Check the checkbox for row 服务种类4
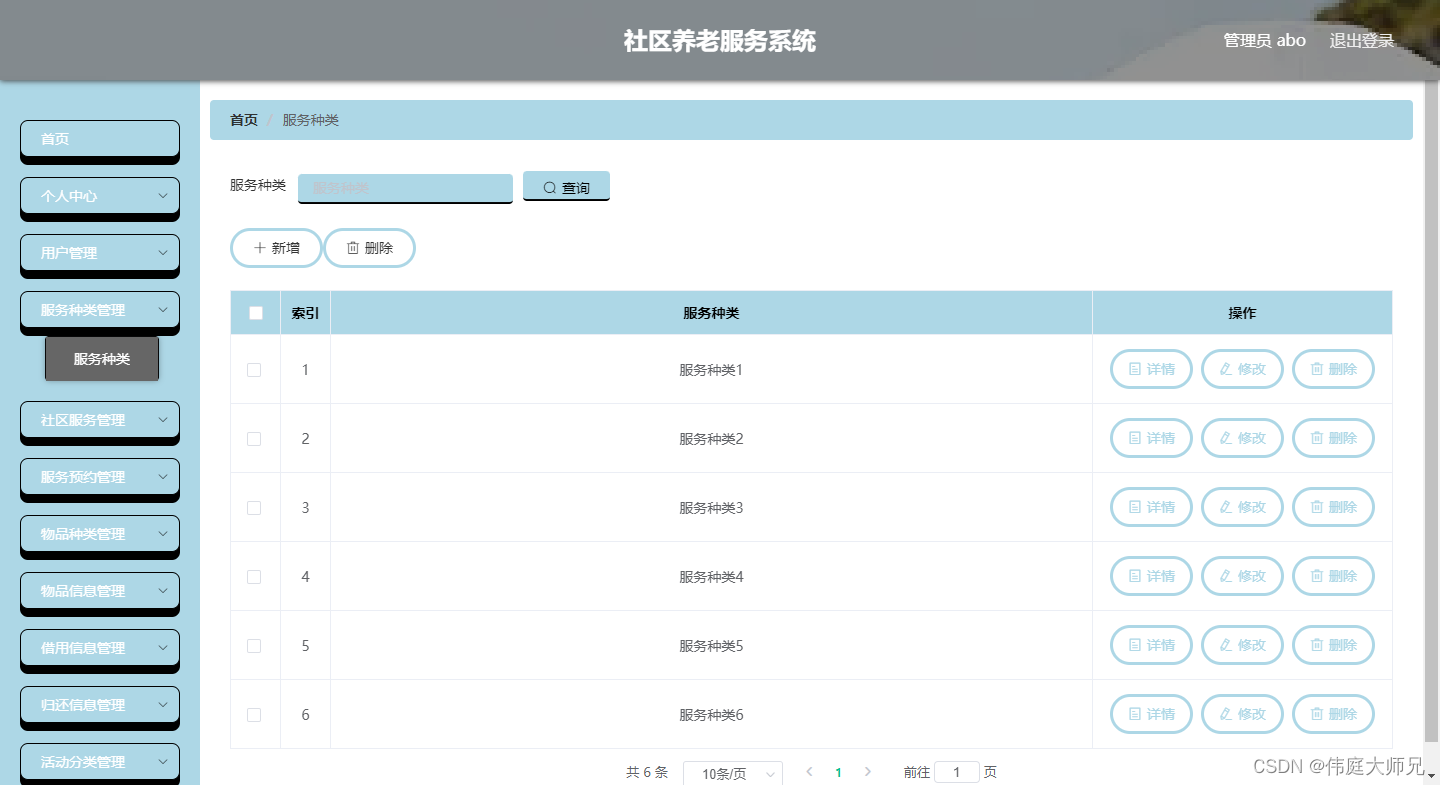This screenshot has width=1440, height=785. (x=254, y=577)
